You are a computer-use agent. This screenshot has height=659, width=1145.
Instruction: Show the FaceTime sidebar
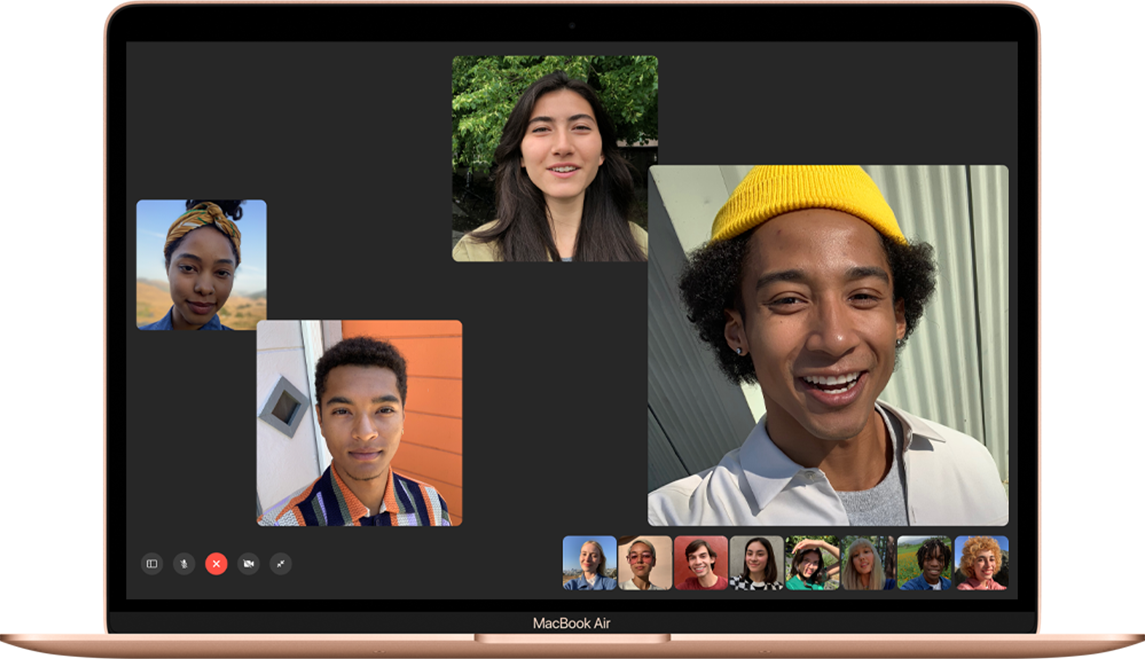pos(152,563)
